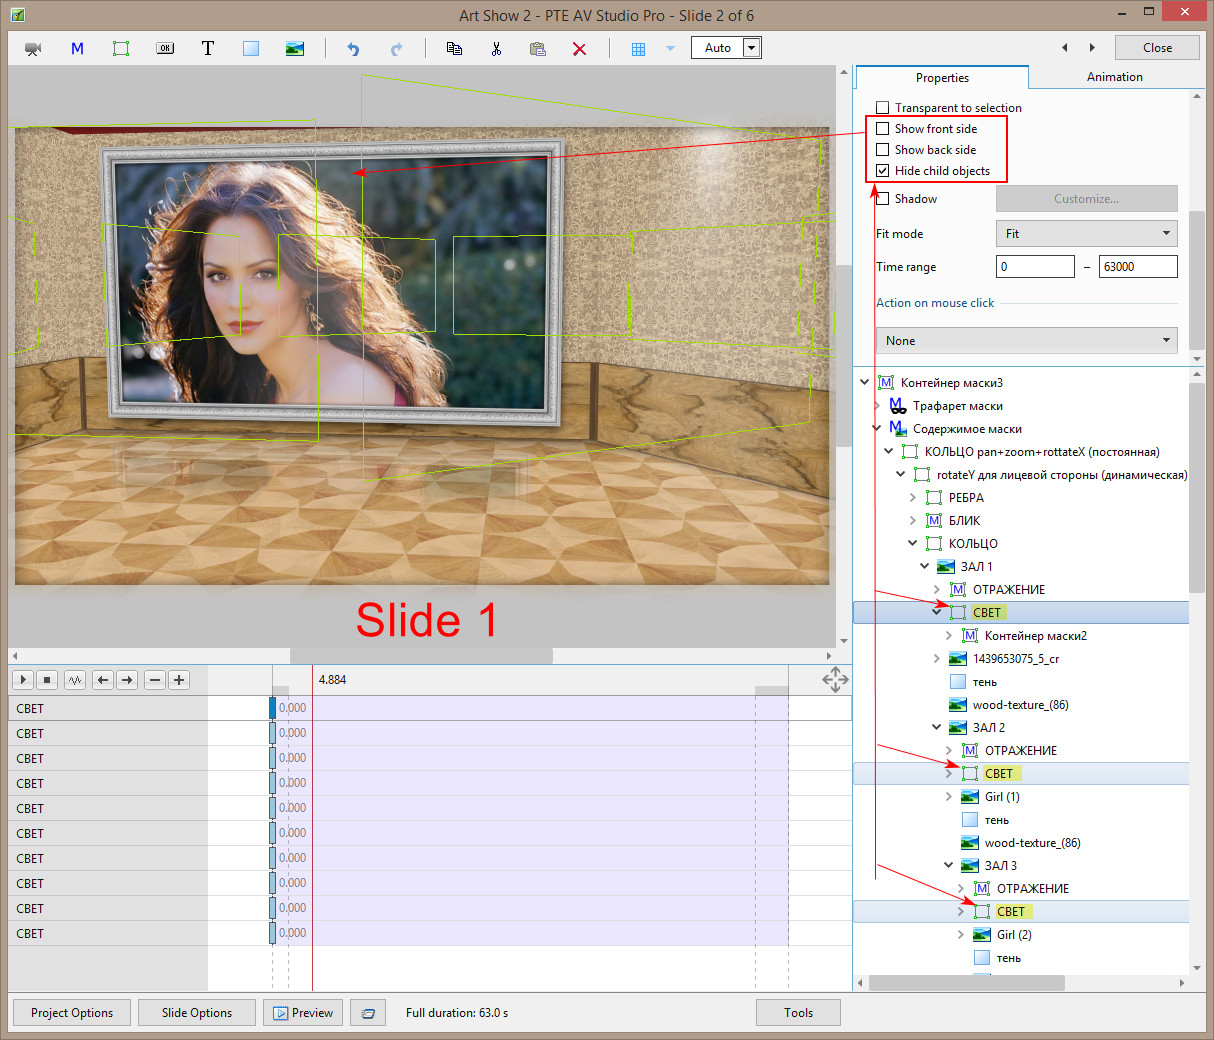This screenshot has height=1040, width=1214.
Task: Enable the Show front side checkbox
Action: (882, 129)
